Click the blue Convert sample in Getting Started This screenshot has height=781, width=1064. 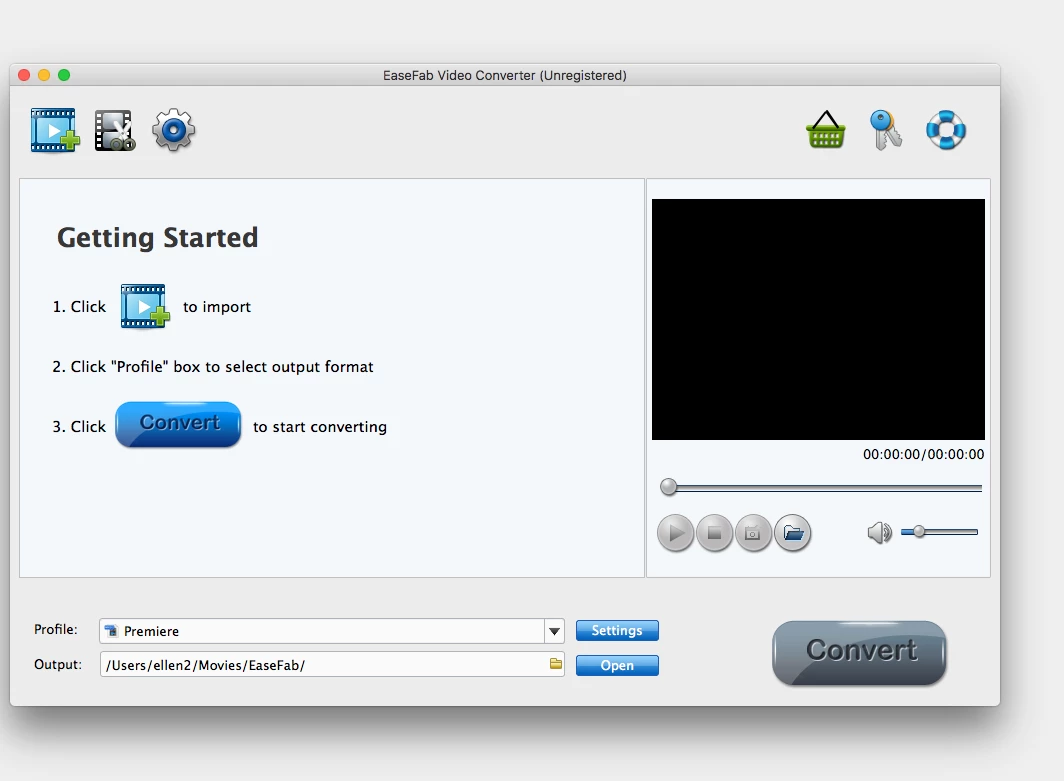178,424
